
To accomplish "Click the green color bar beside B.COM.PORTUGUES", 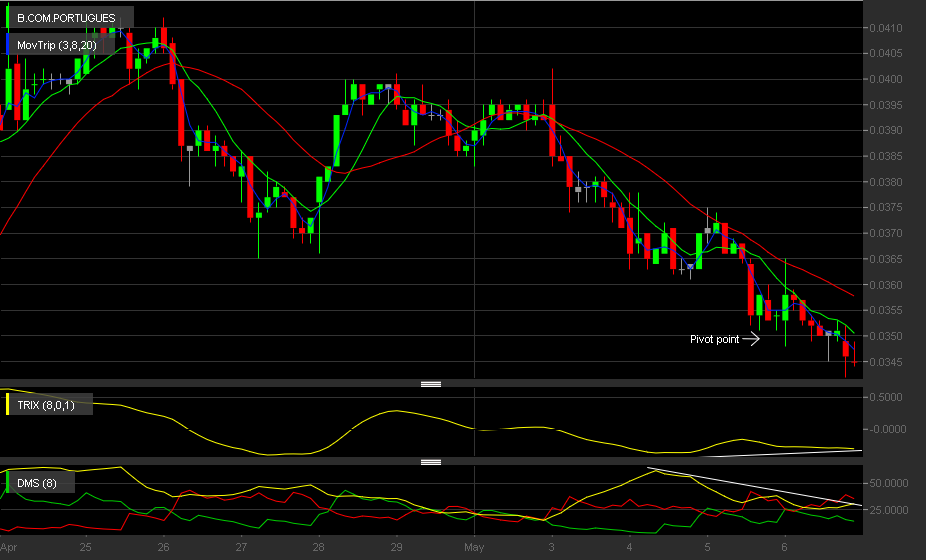I will click(x=8, y=18).
